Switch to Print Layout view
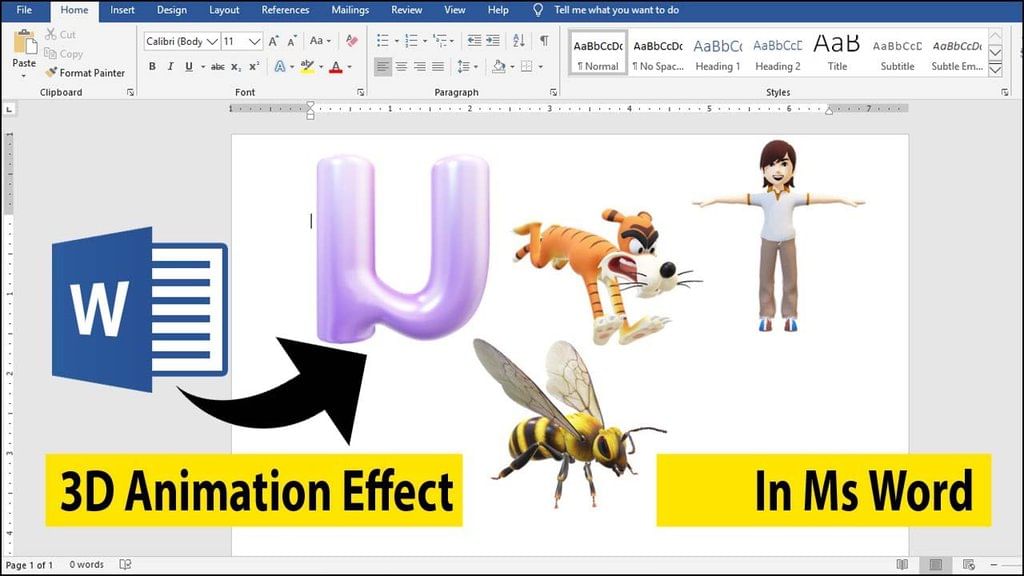 936,564
